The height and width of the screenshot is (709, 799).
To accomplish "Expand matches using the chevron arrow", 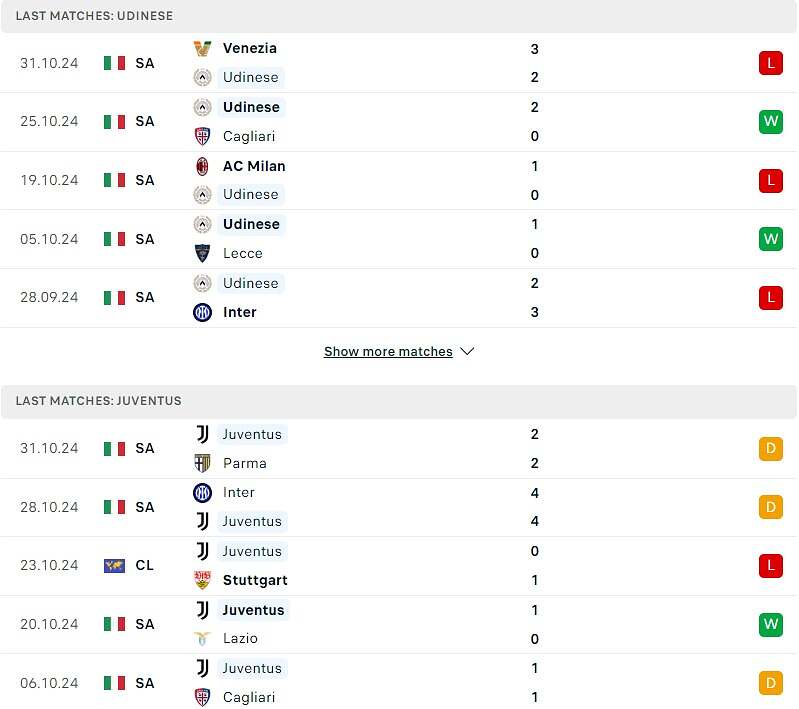I will (467, 352).
